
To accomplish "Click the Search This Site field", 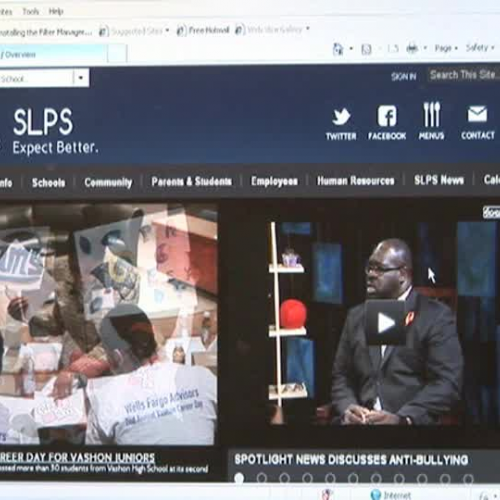I will tap(464, 75).
